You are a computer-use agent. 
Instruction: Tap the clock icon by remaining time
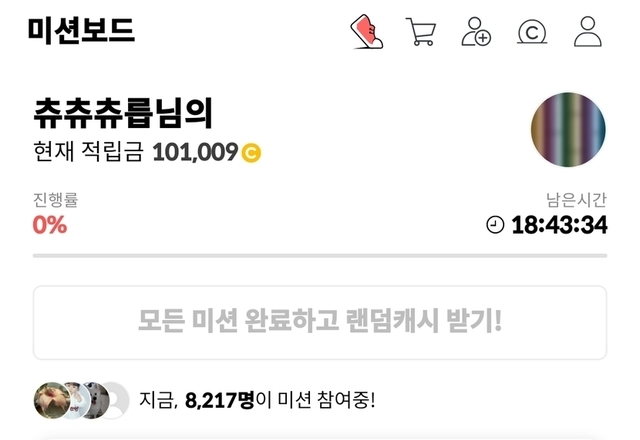[495, 225]
